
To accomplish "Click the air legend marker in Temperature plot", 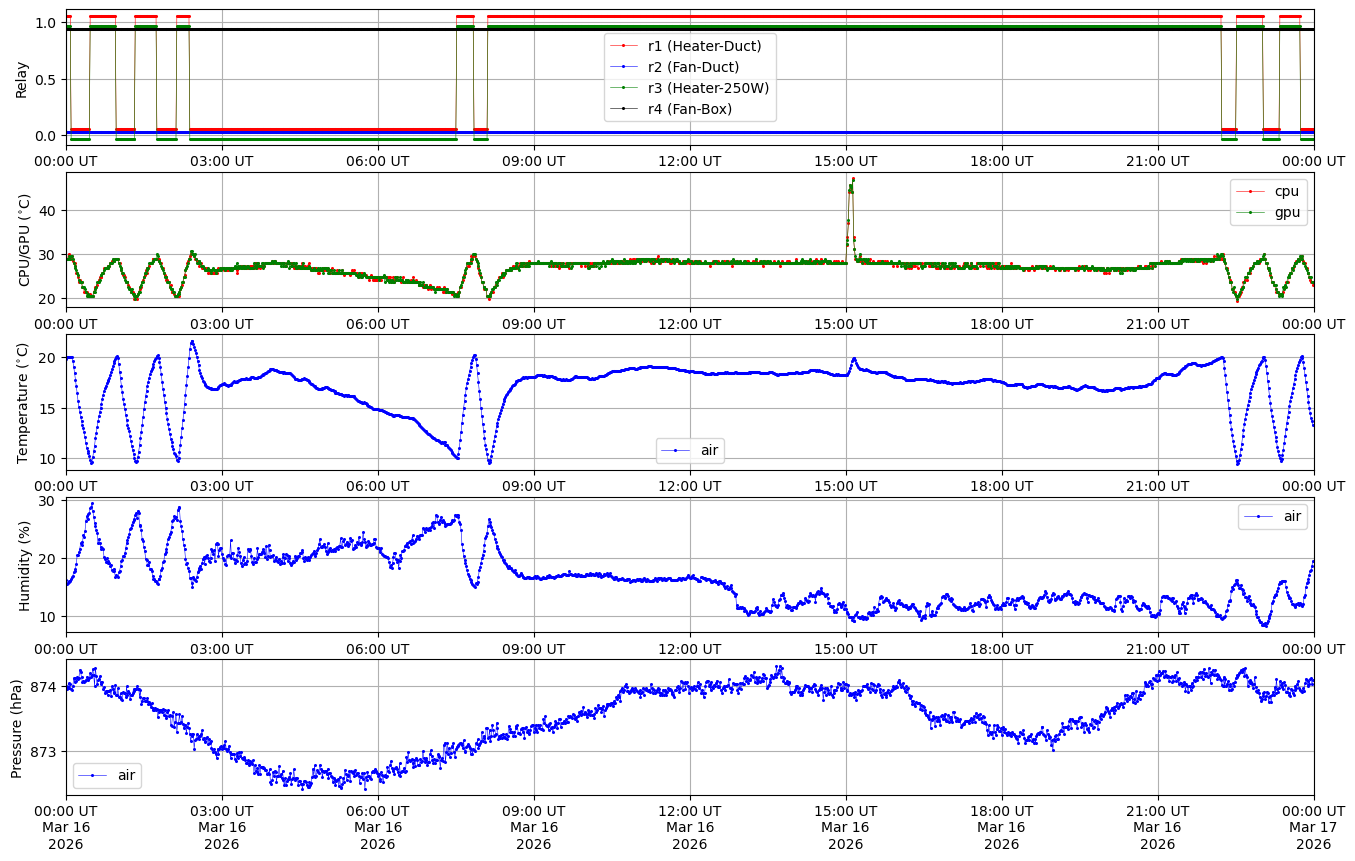I will click(x=677, y=450).
